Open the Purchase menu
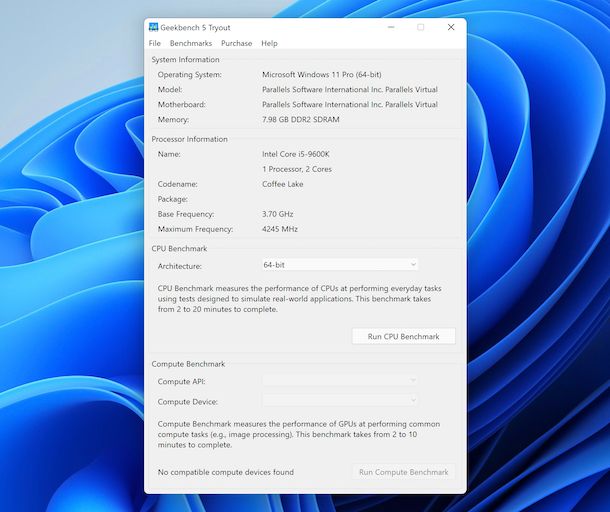This screenshot has width=610, height=512. (x=236, y=43)
